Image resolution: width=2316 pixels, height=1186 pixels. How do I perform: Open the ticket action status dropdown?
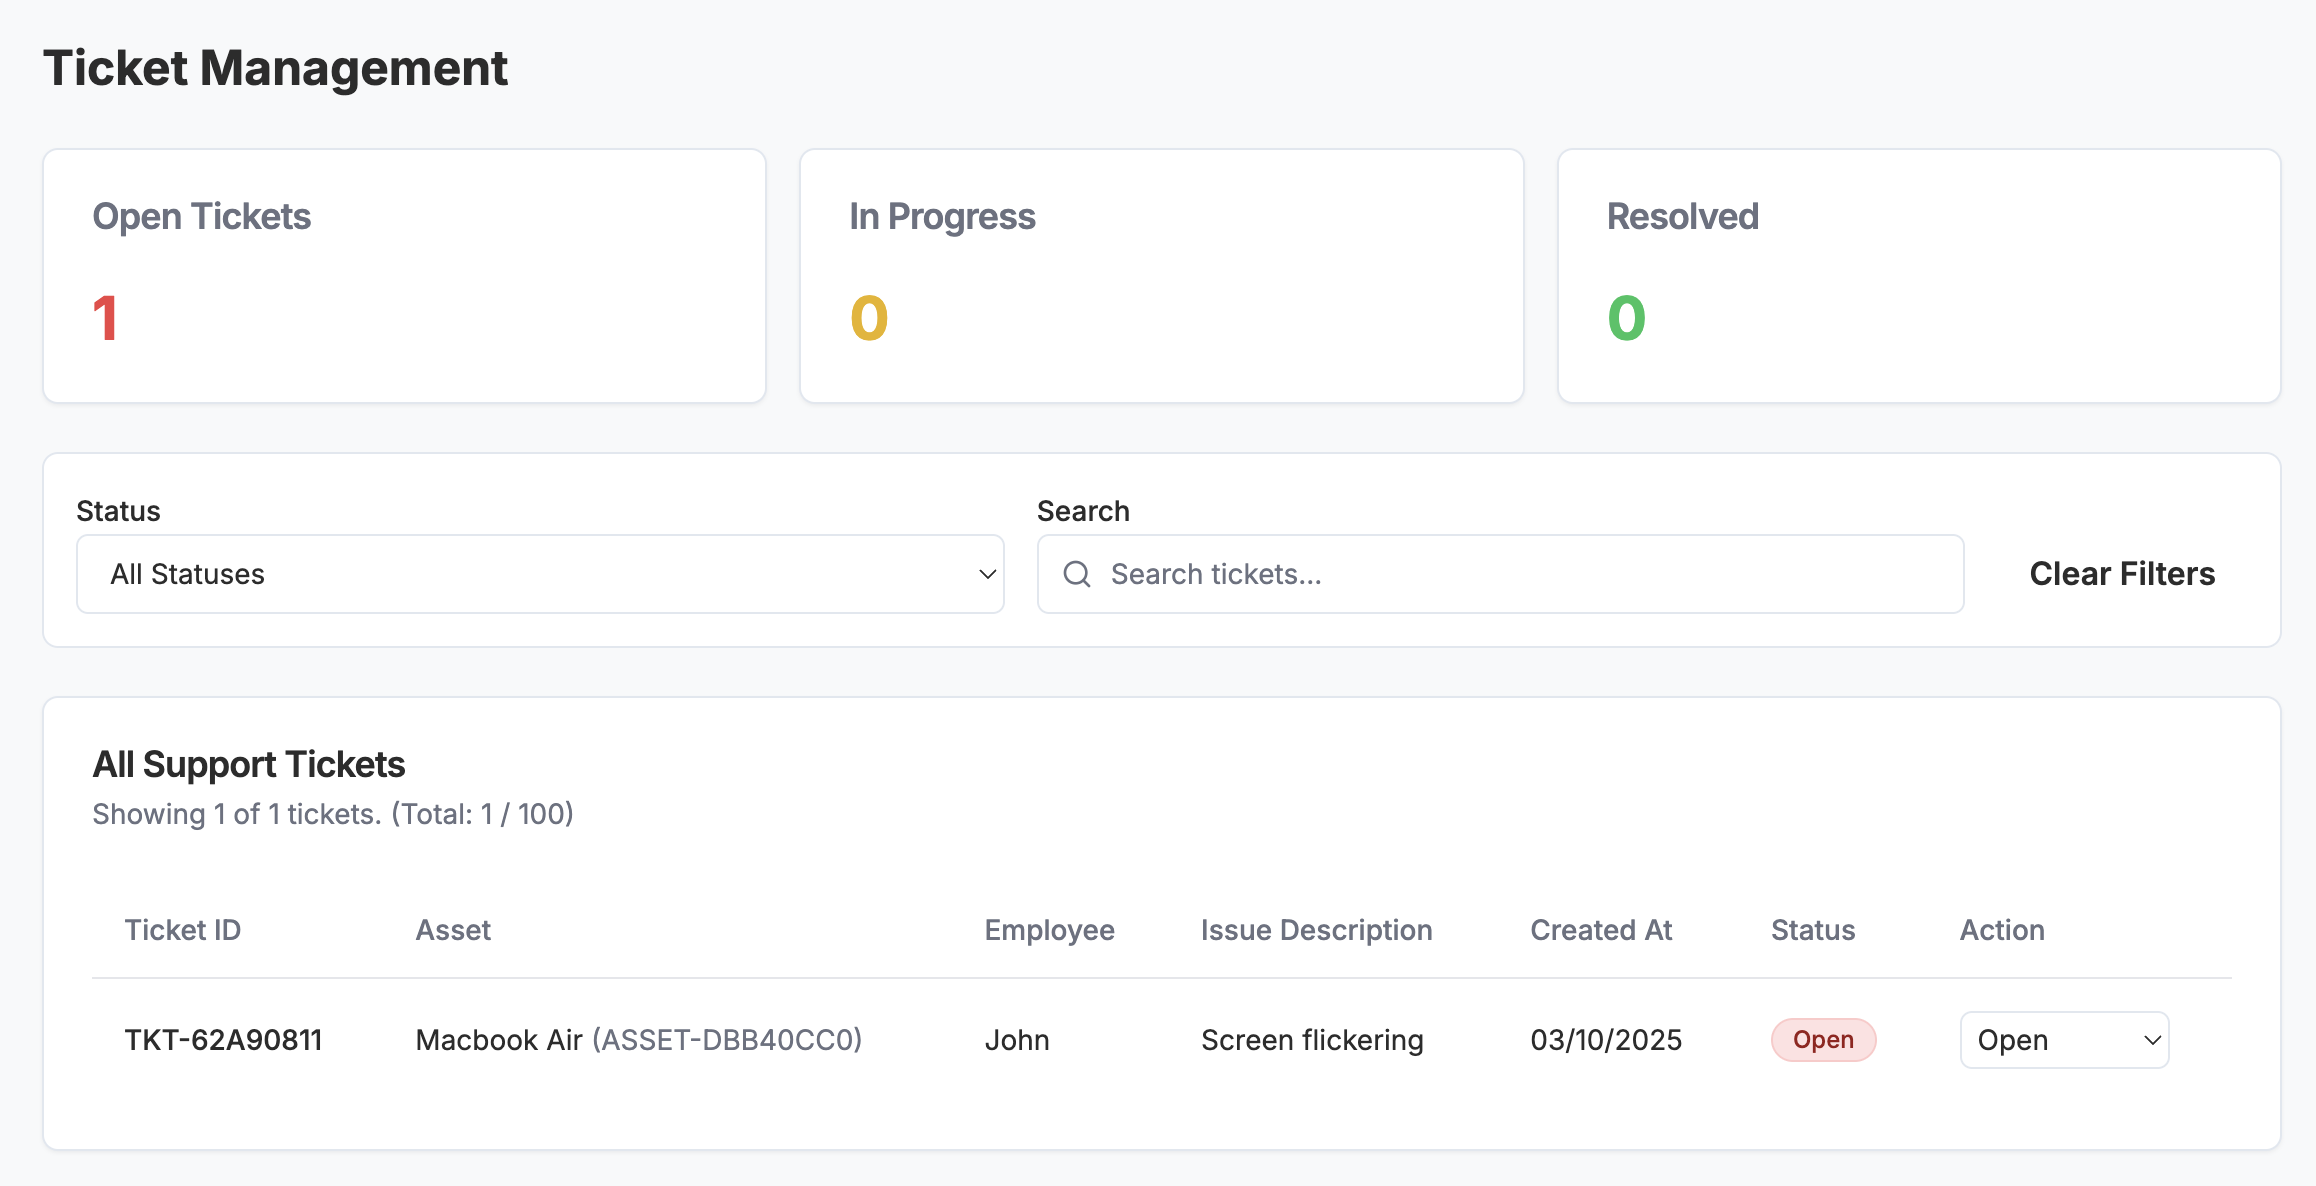tap(2064, 1040)
